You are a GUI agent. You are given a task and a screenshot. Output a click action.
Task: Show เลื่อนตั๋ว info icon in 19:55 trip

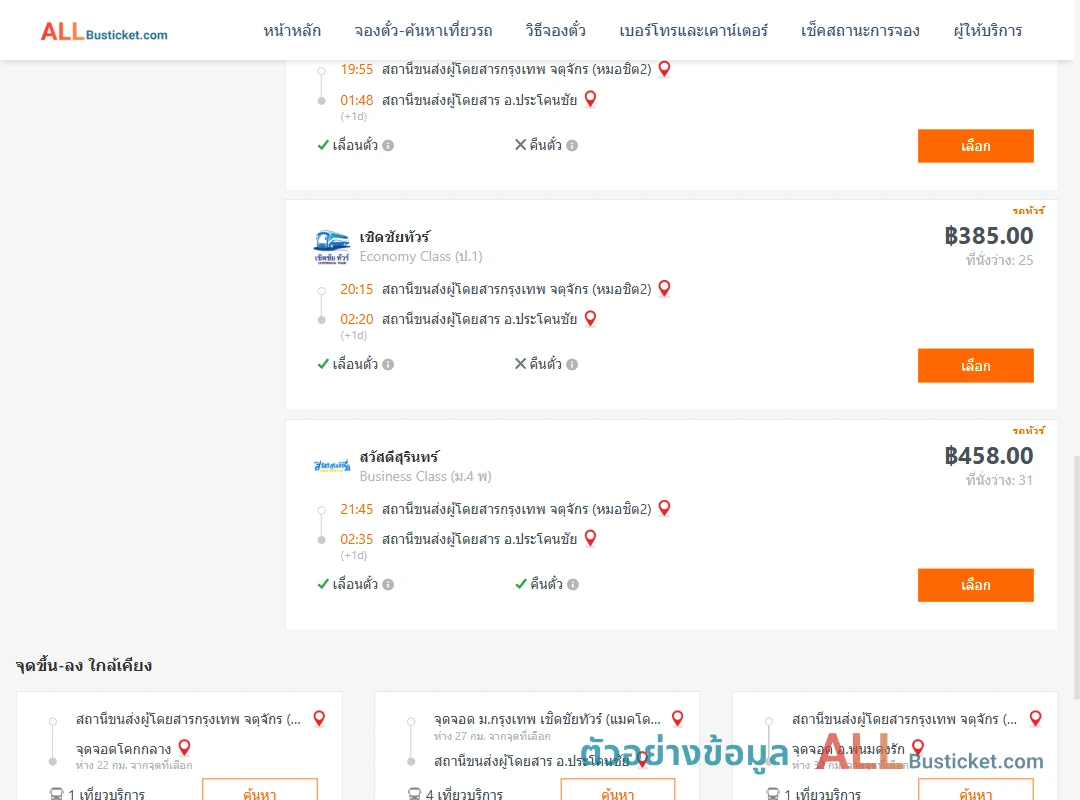tap(388, 145)
